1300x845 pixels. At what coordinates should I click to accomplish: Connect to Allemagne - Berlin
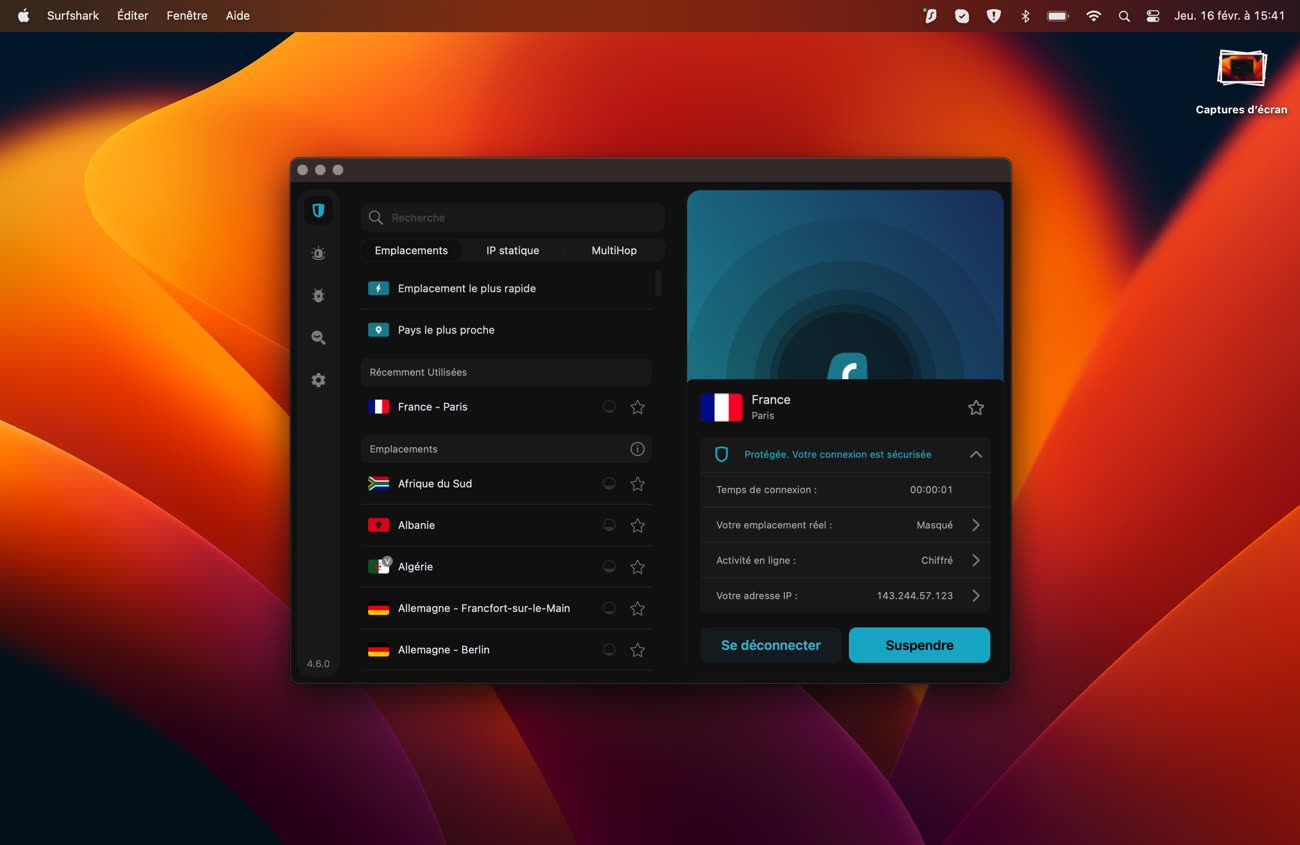(x=506, y=650)
